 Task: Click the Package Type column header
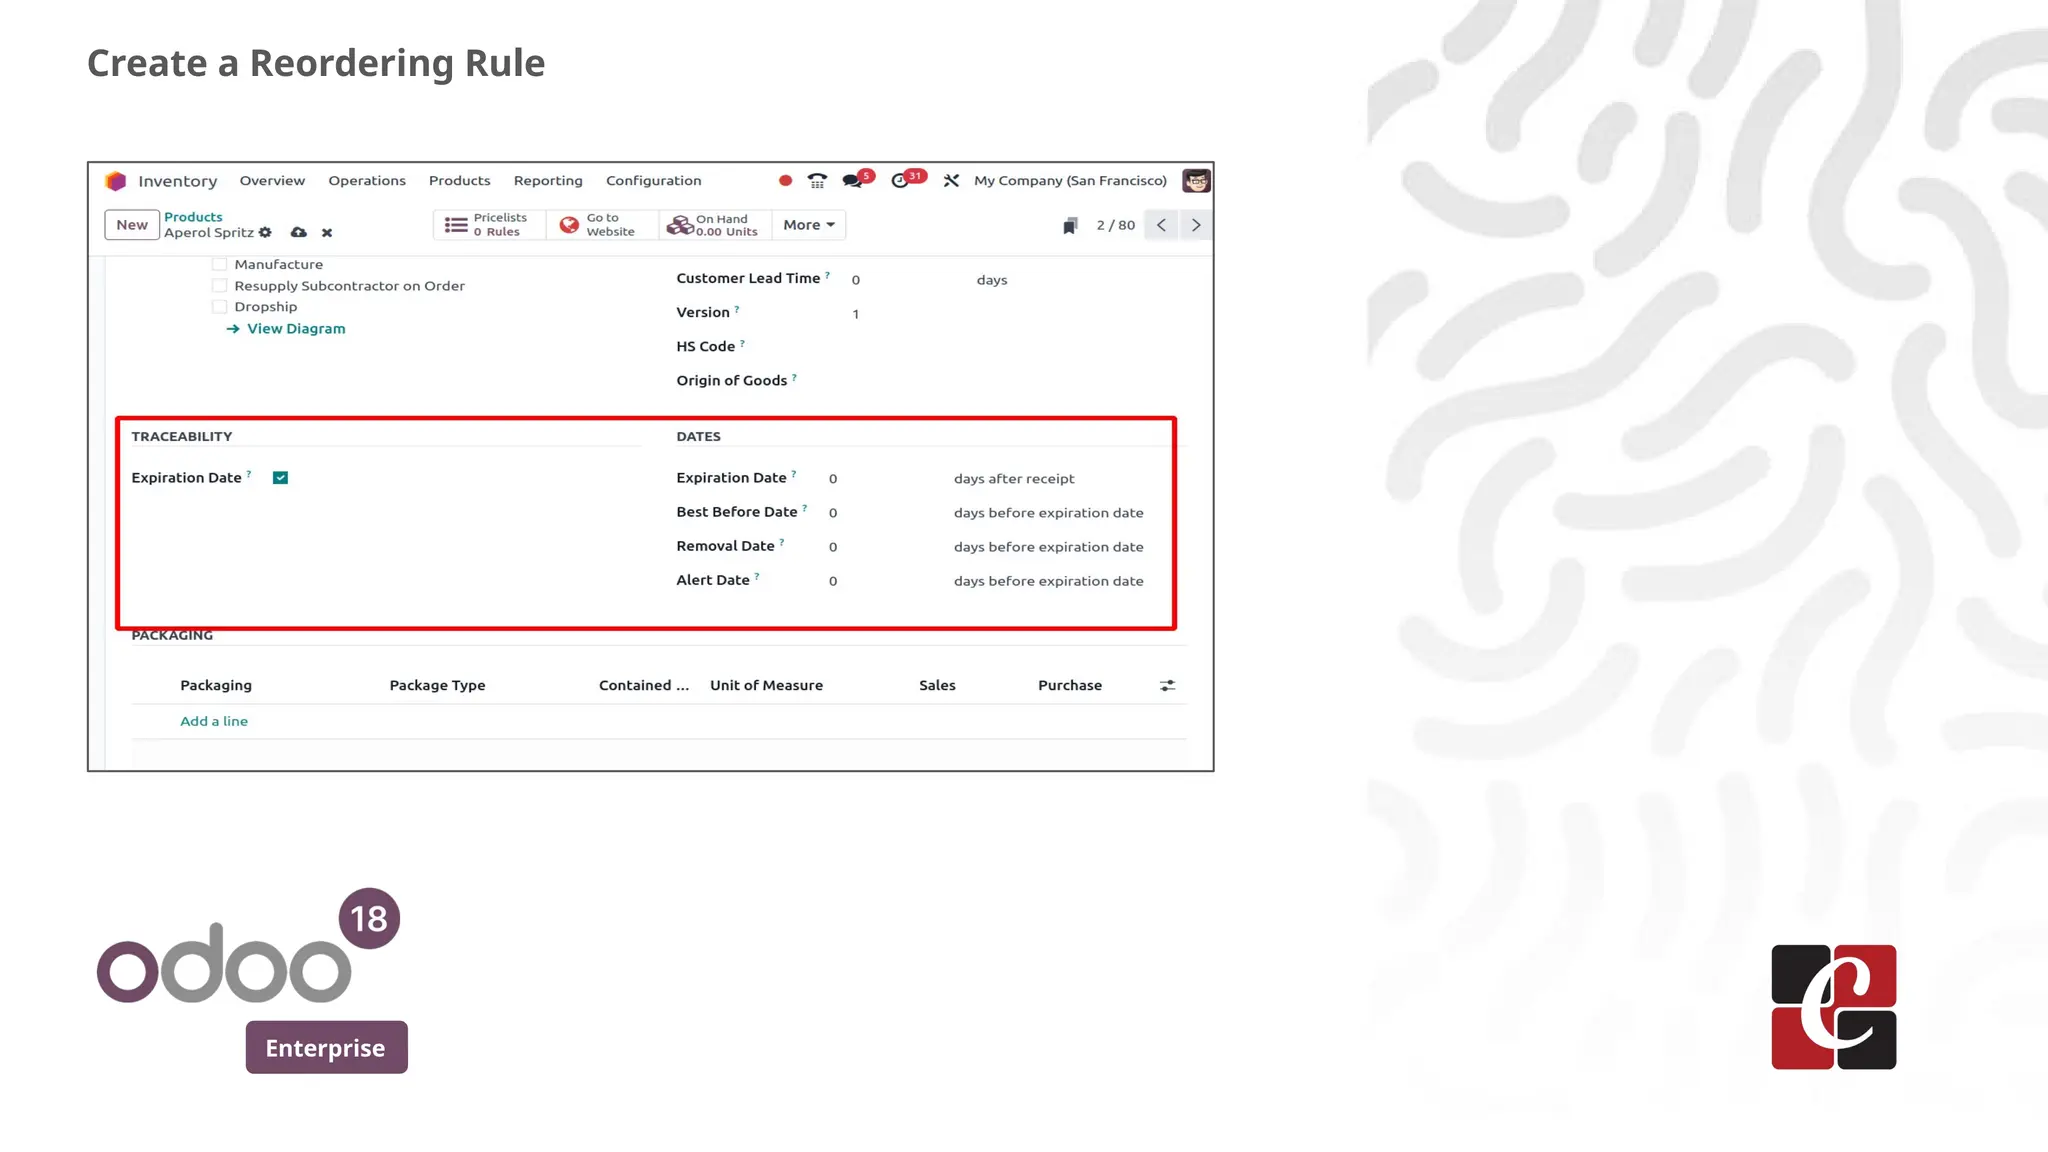[x=437, y=685]
